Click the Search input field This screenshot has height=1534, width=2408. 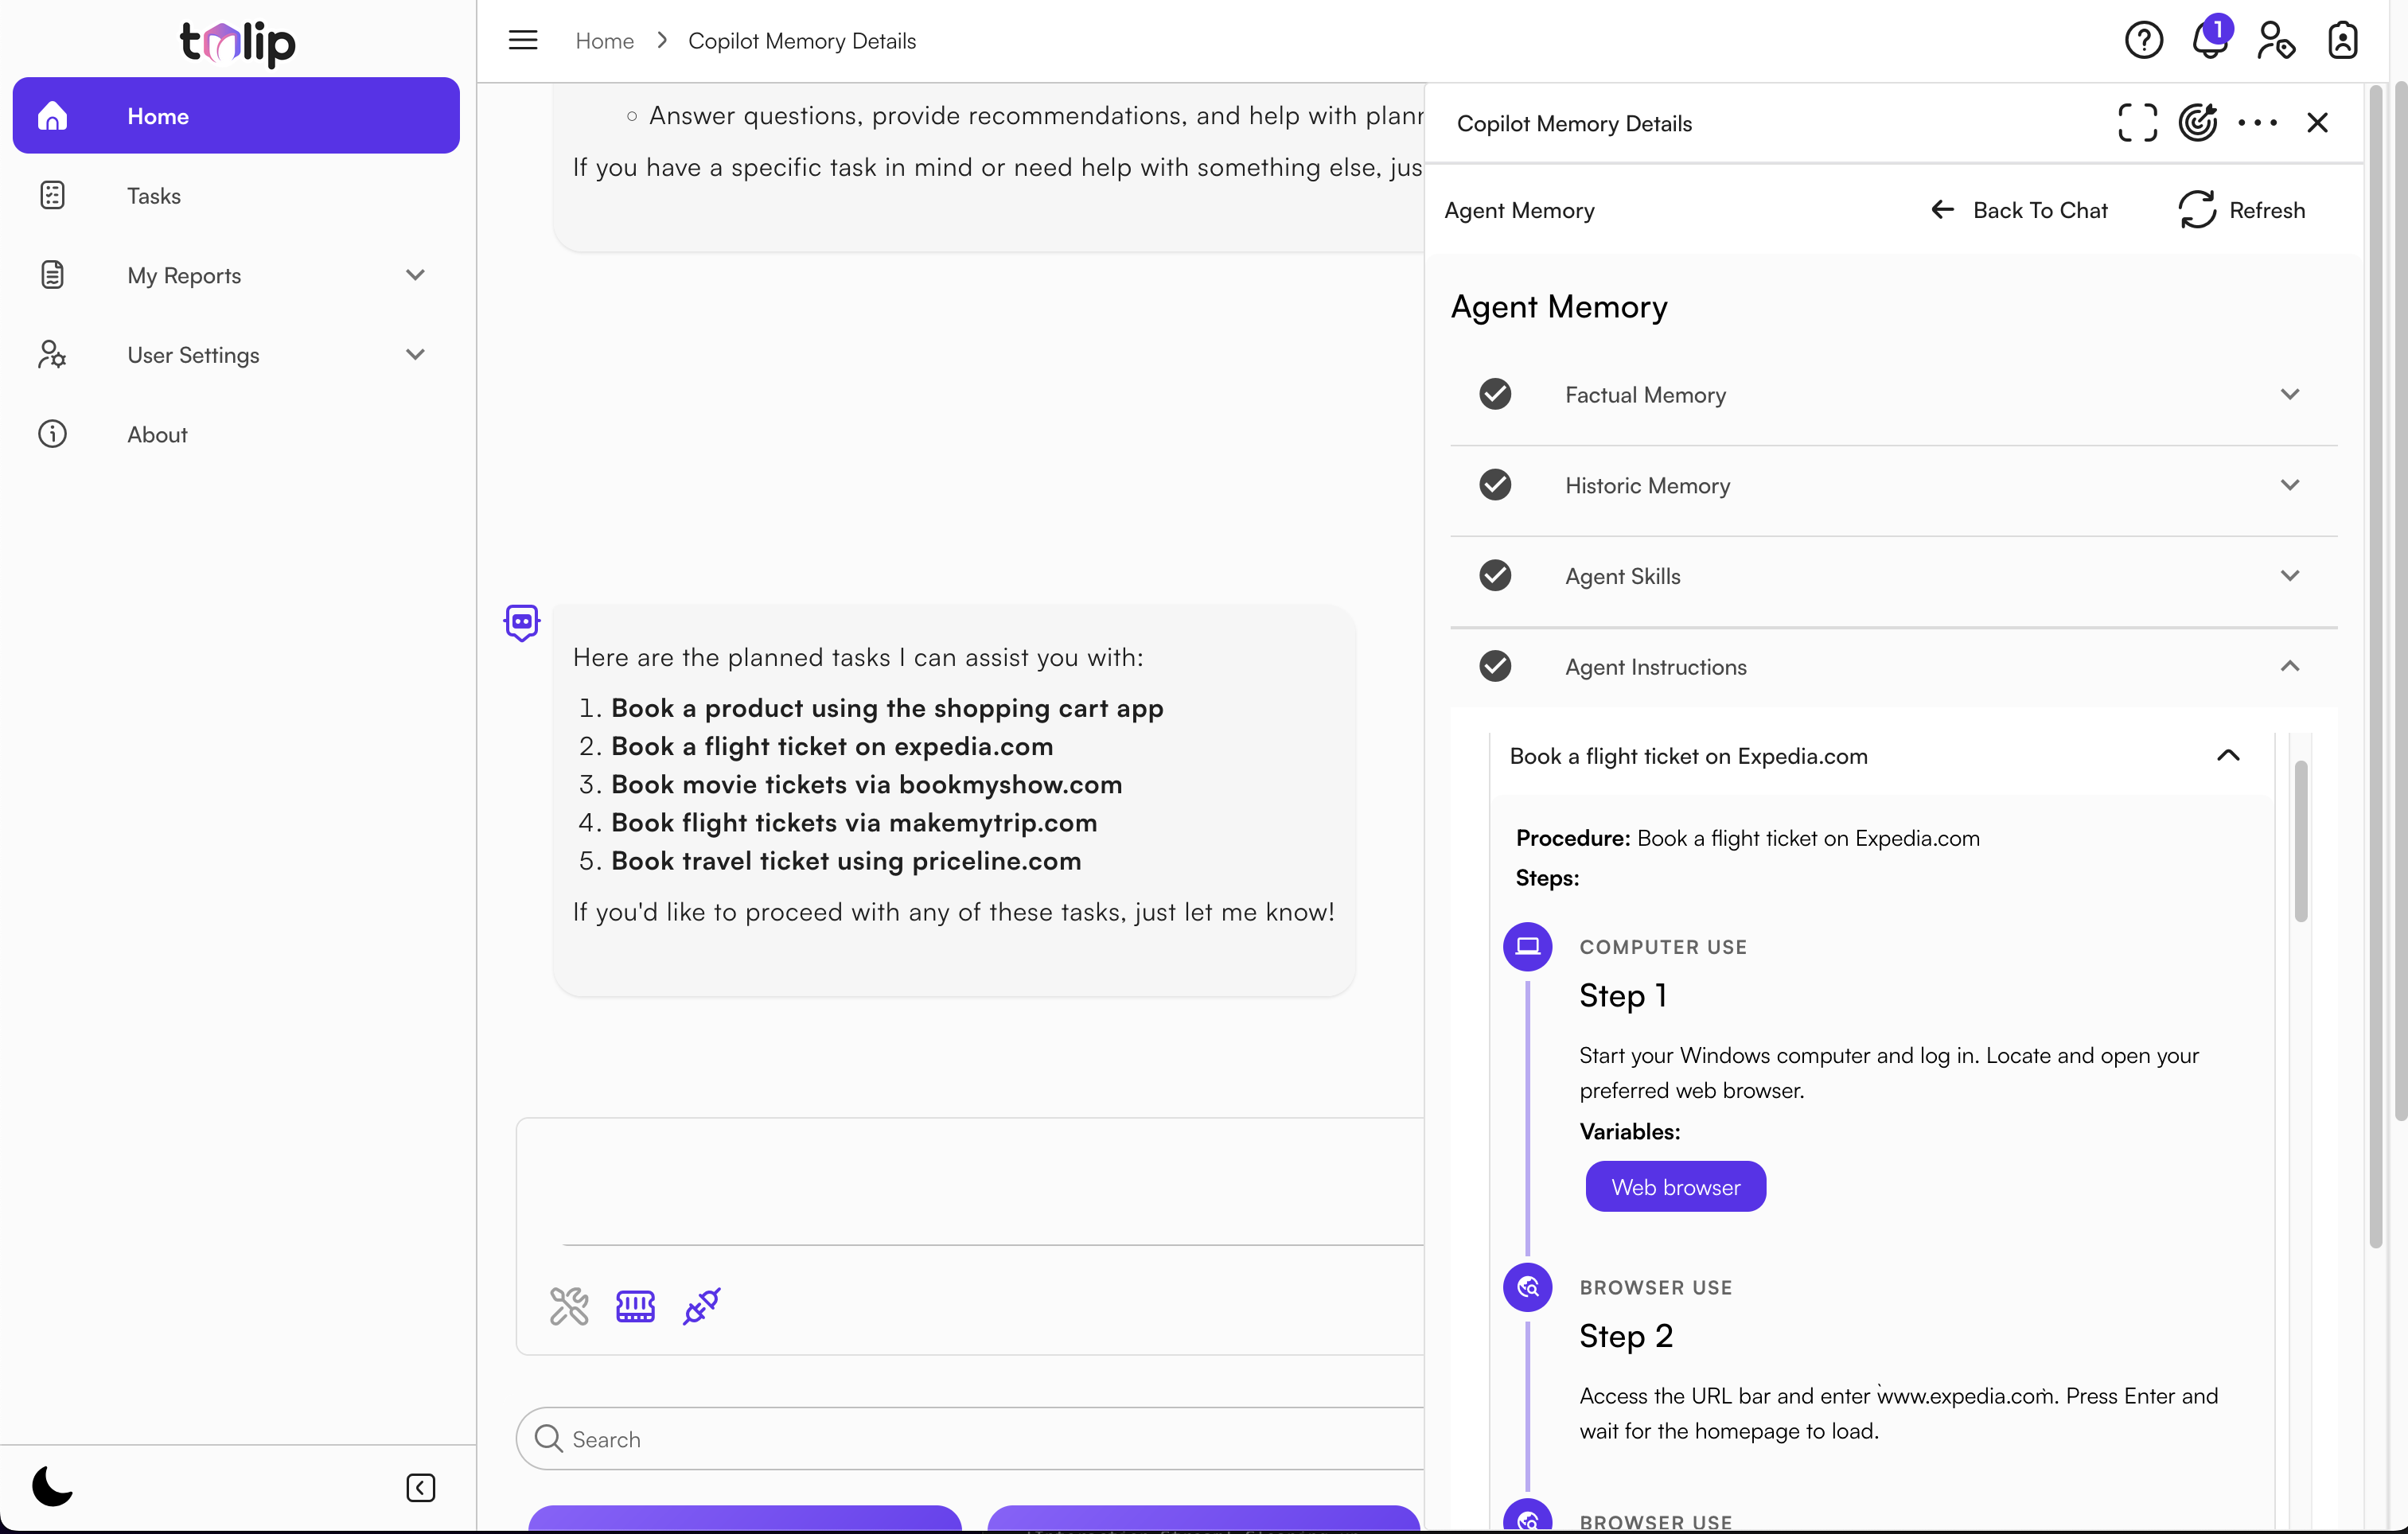point(970,1438)
